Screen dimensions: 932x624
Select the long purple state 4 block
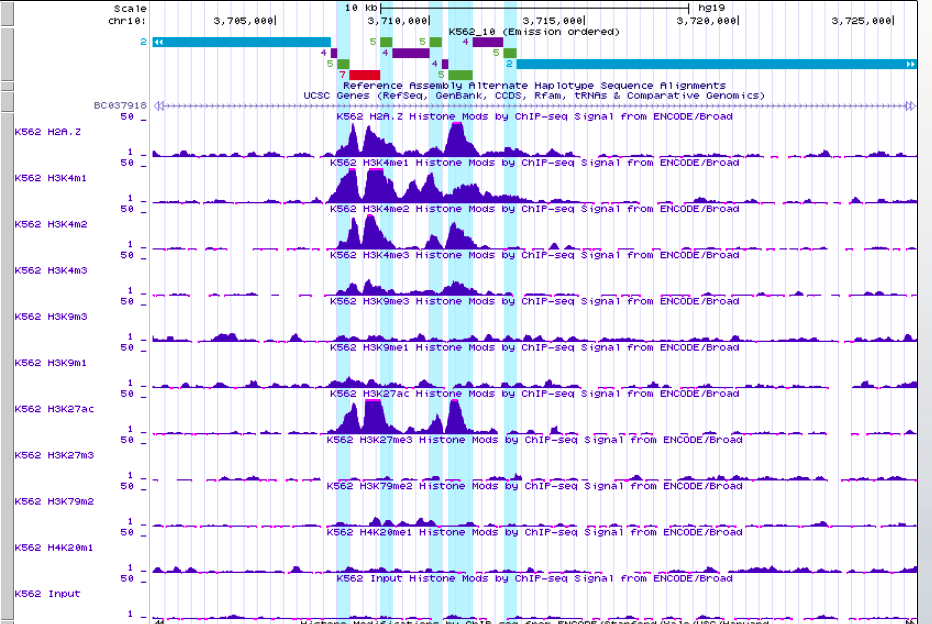(x=411, y=53)
